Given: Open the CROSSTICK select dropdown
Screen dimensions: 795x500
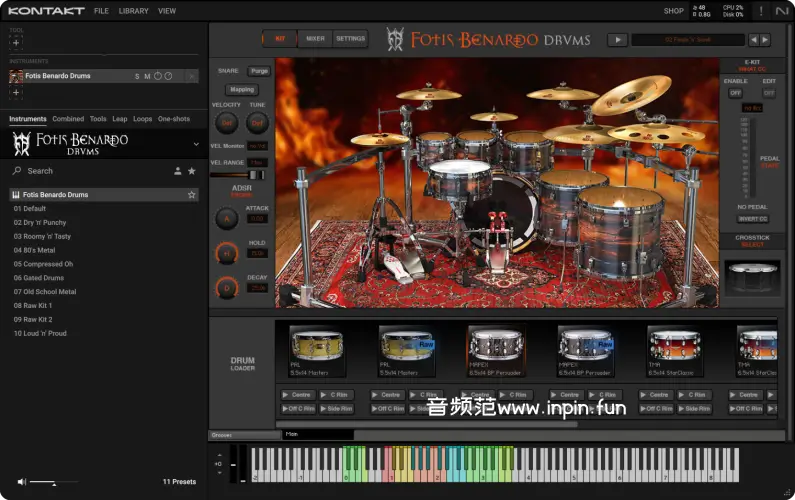Looking at the screenshot, I should pyautogui.click(x=752, y=244).
